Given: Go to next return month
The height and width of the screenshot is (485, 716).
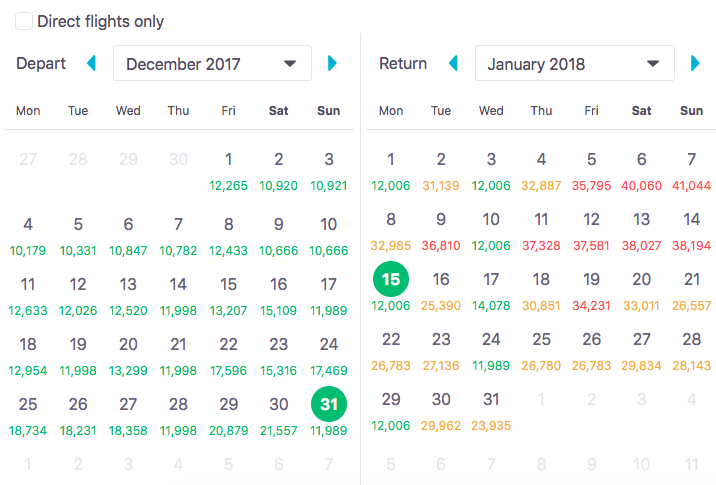Looking at the screenshot, I should (x=695, y=64).
